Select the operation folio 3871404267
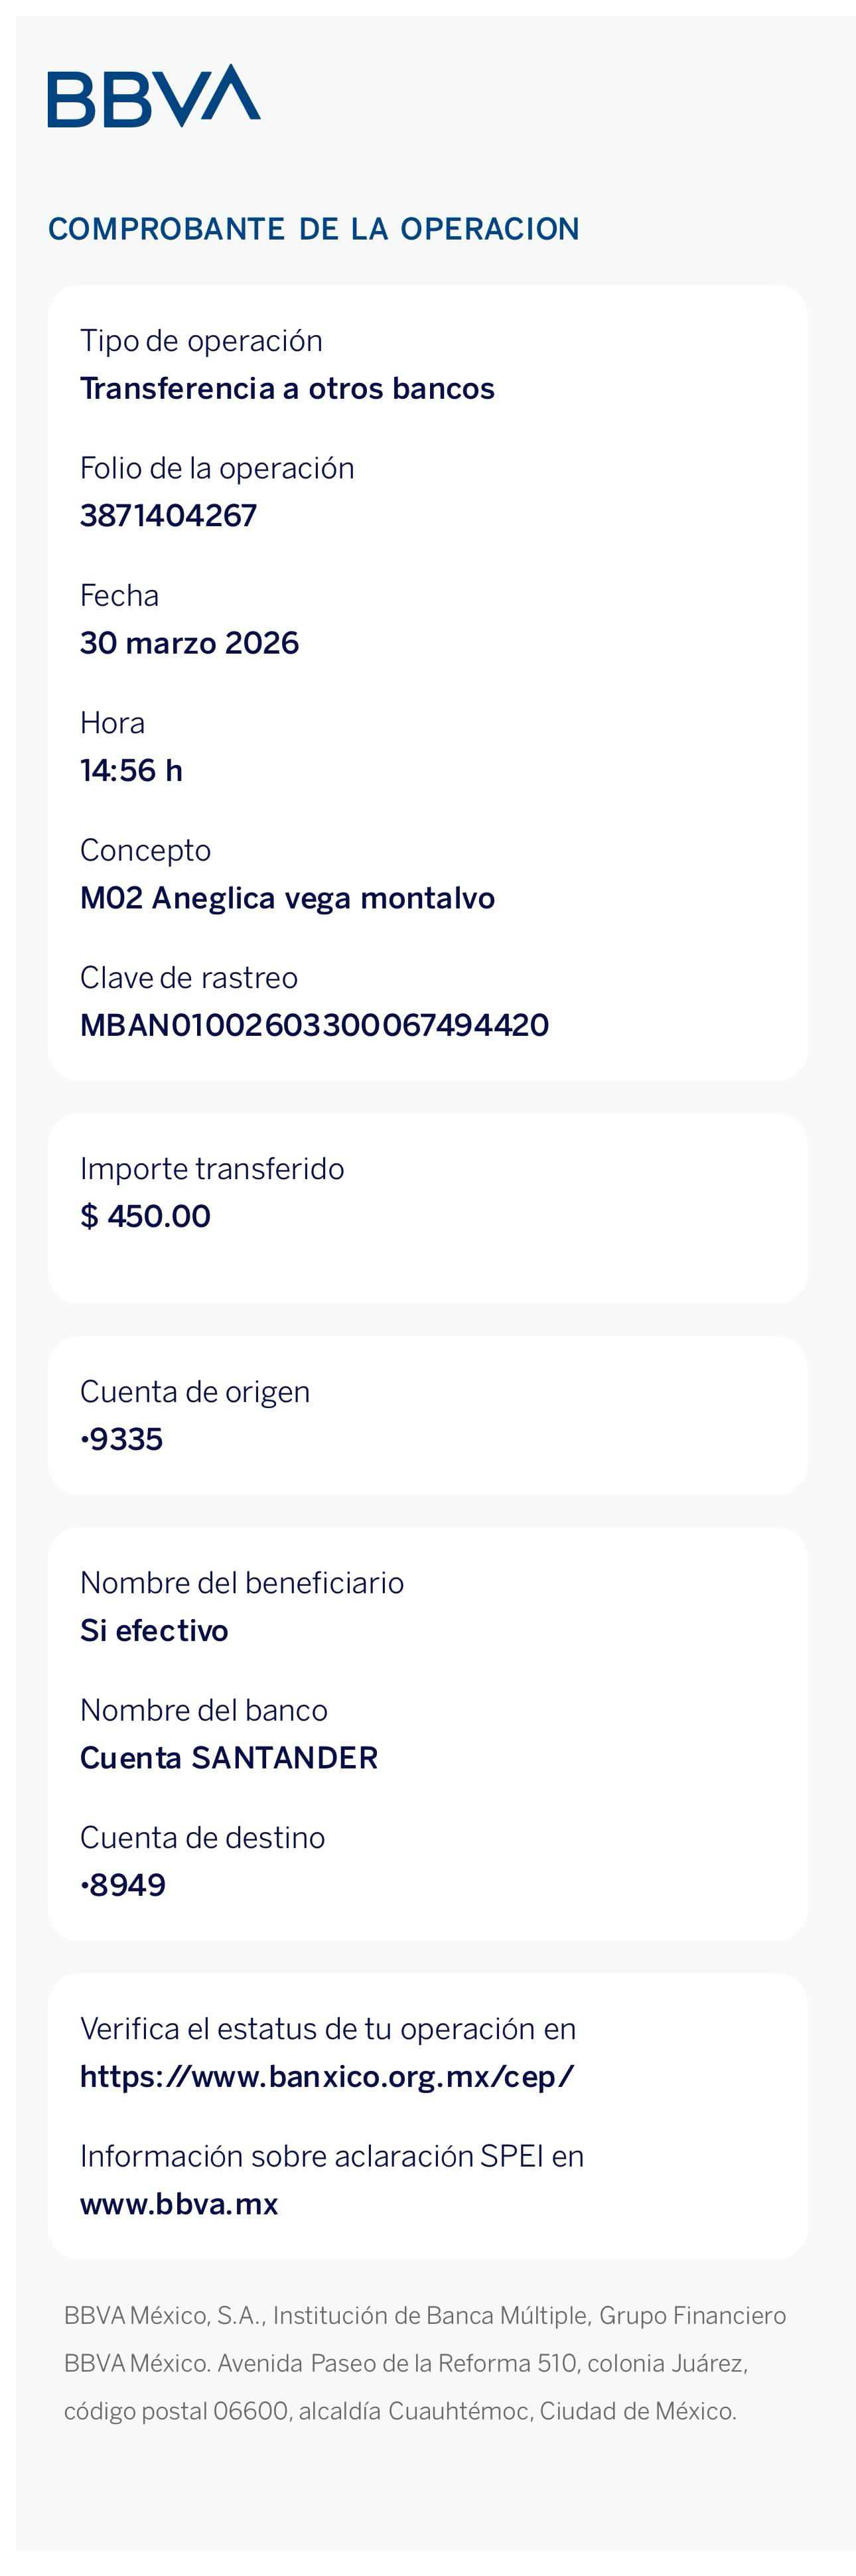 click(x=168, y=515)
